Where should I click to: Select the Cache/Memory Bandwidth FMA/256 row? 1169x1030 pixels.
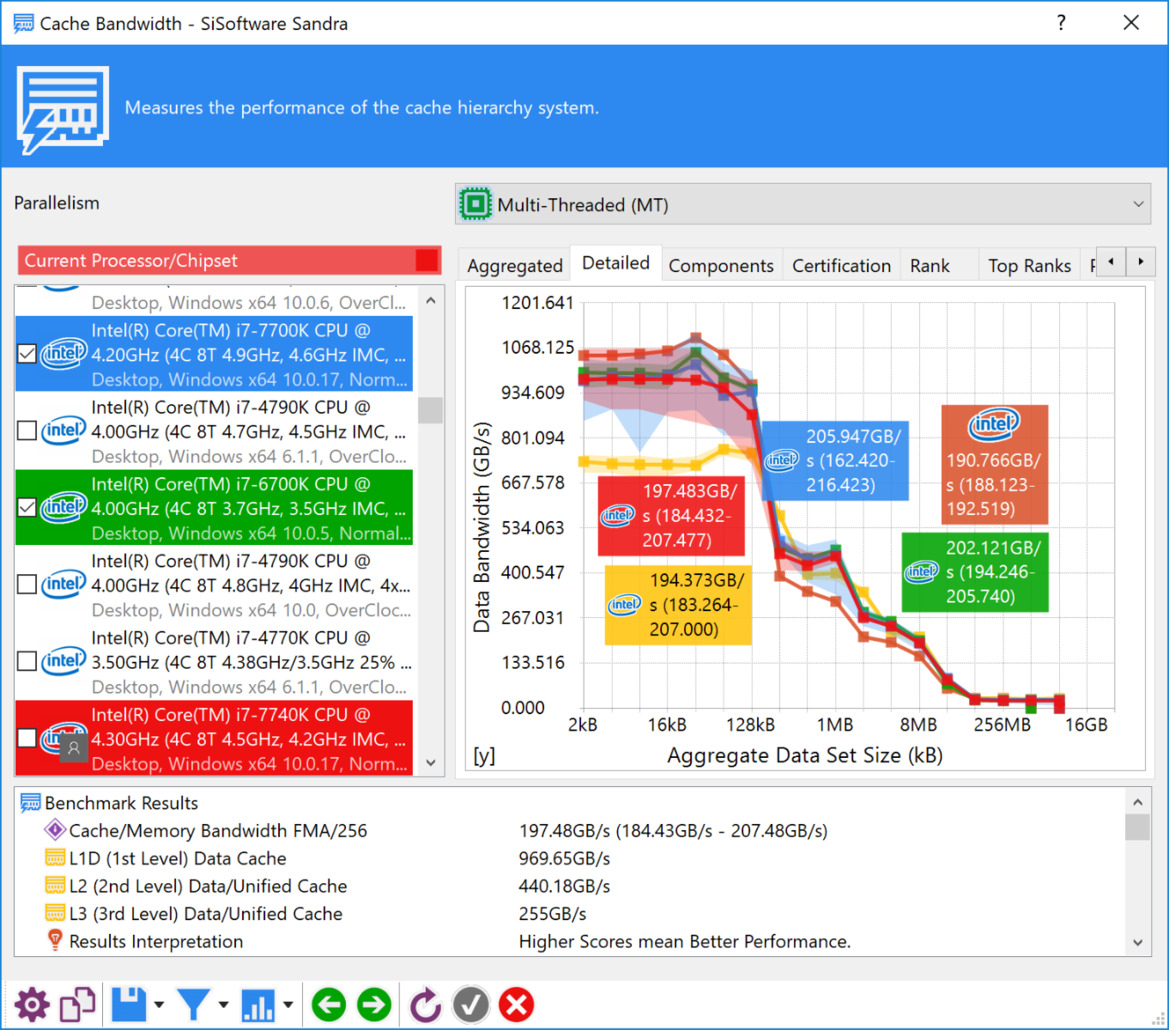570,830
